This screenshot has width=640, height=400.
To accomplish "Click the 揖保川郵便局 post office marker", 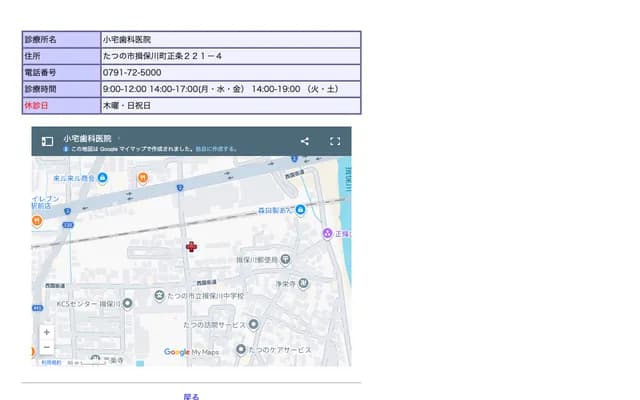I will pyautogui.click(x=286, y=260).
